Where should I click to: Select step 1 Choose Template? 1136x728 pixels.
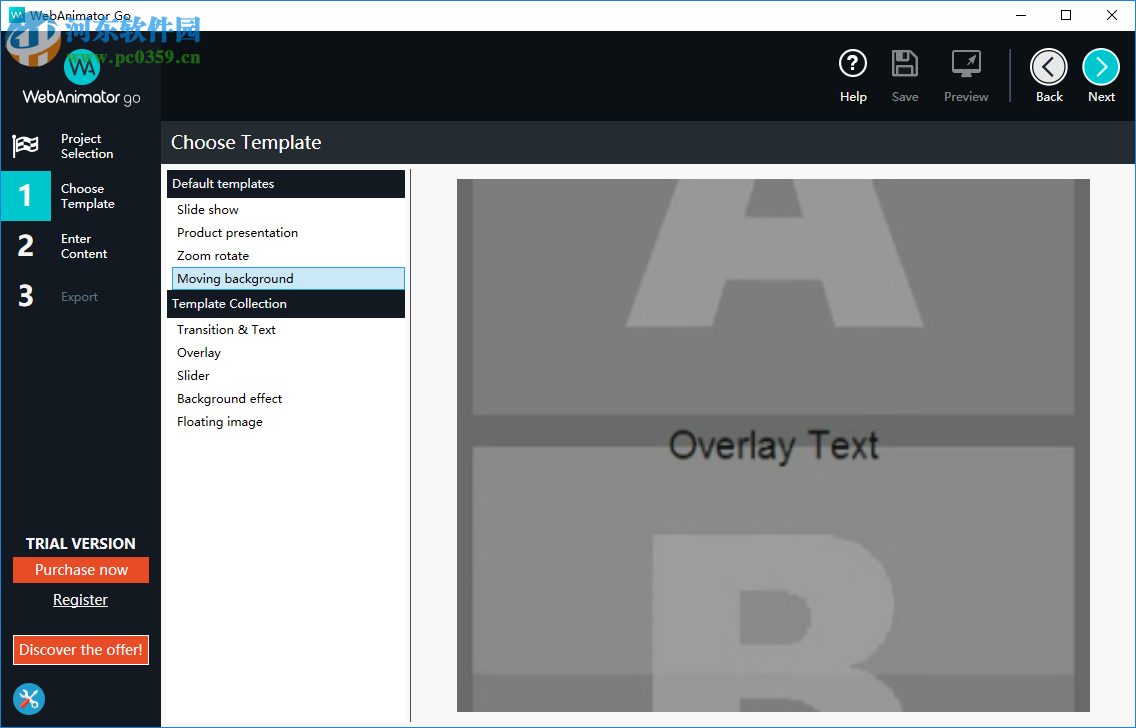80,196
